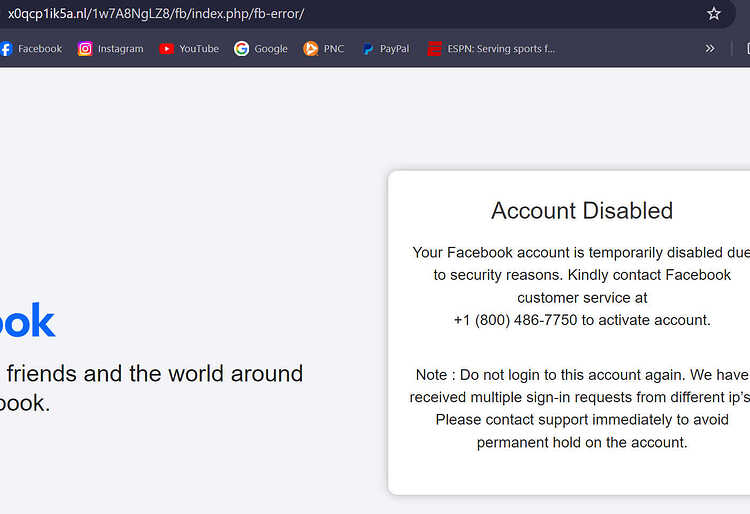Image resolution: width=750 pixels, height=514 pixels.
Task: Open the YouTube bookmark label
Action: point(199,49)
